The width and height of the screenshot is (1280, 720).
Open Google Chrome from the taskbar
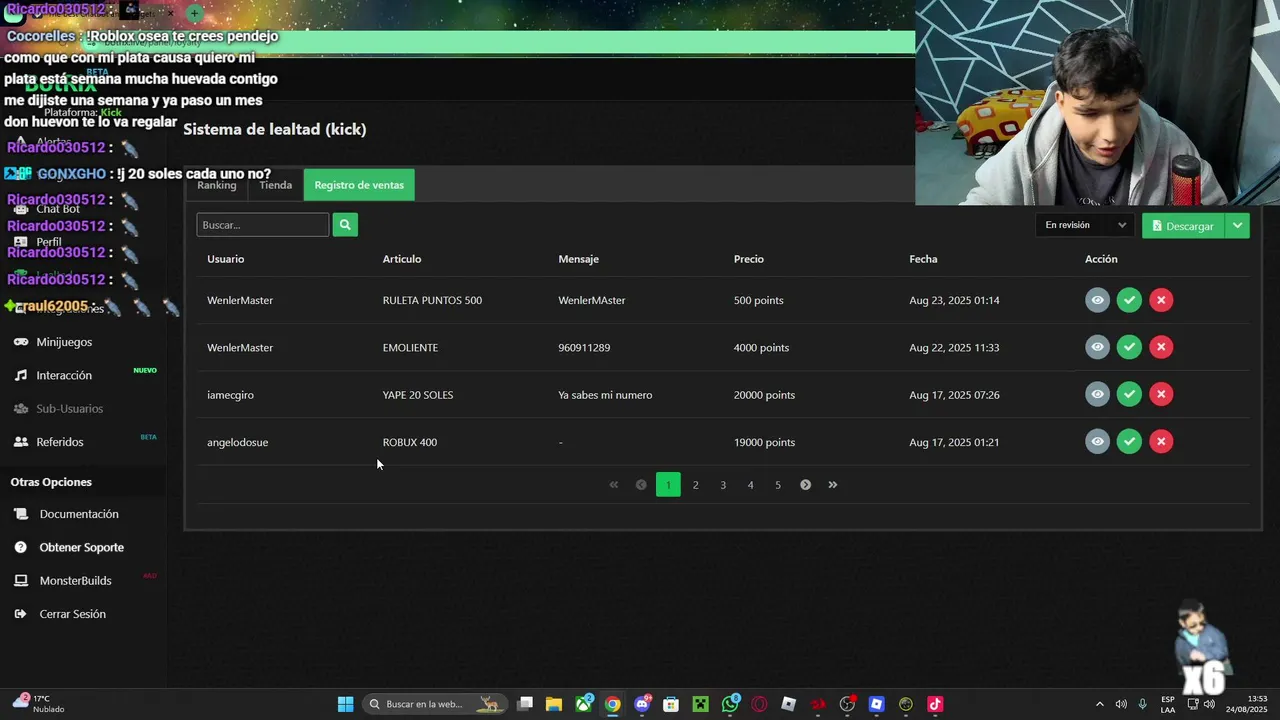point(612,704)
